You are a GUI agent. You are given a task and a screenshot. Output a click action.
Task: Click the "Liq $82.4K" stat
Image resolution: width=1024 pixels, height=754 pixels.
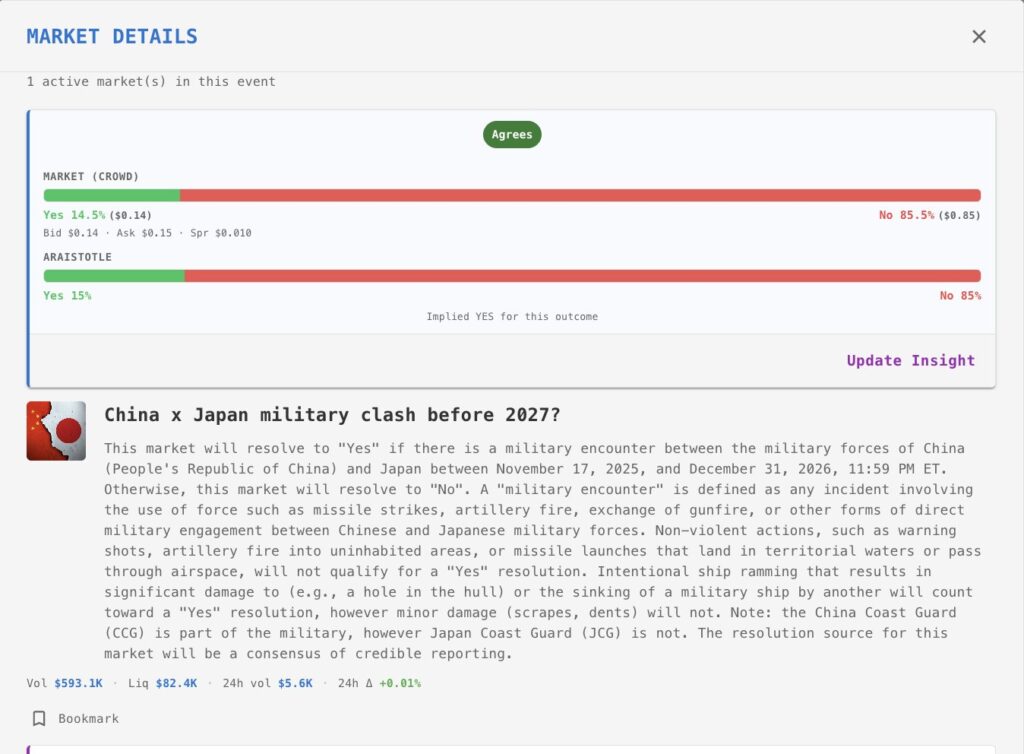pyautogui.click(x=163, y=683)
